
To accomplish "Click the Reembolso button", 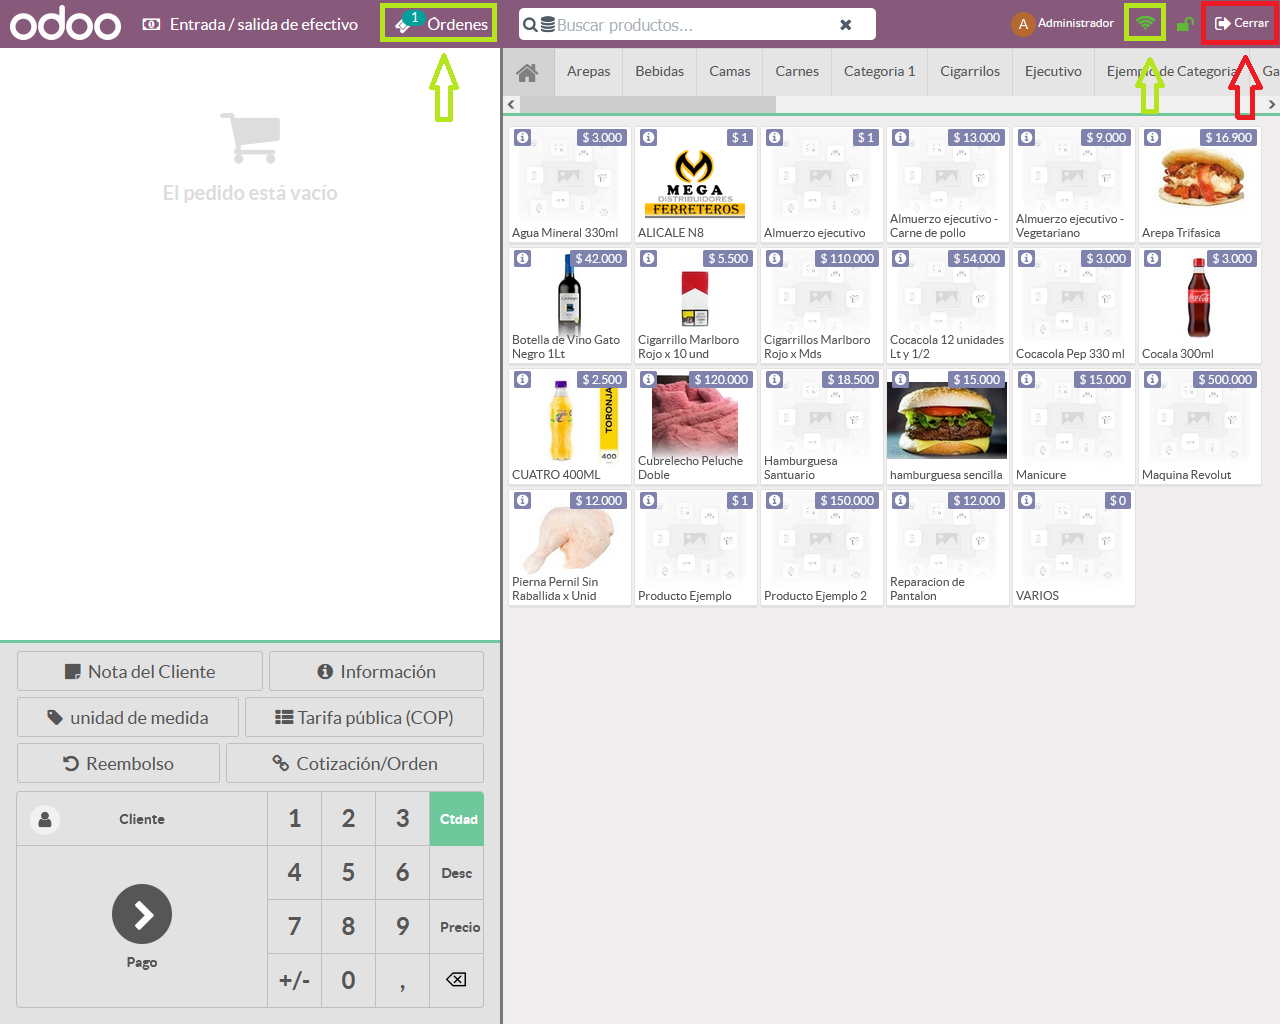I will pyautogui.click(x=118, y=764).
